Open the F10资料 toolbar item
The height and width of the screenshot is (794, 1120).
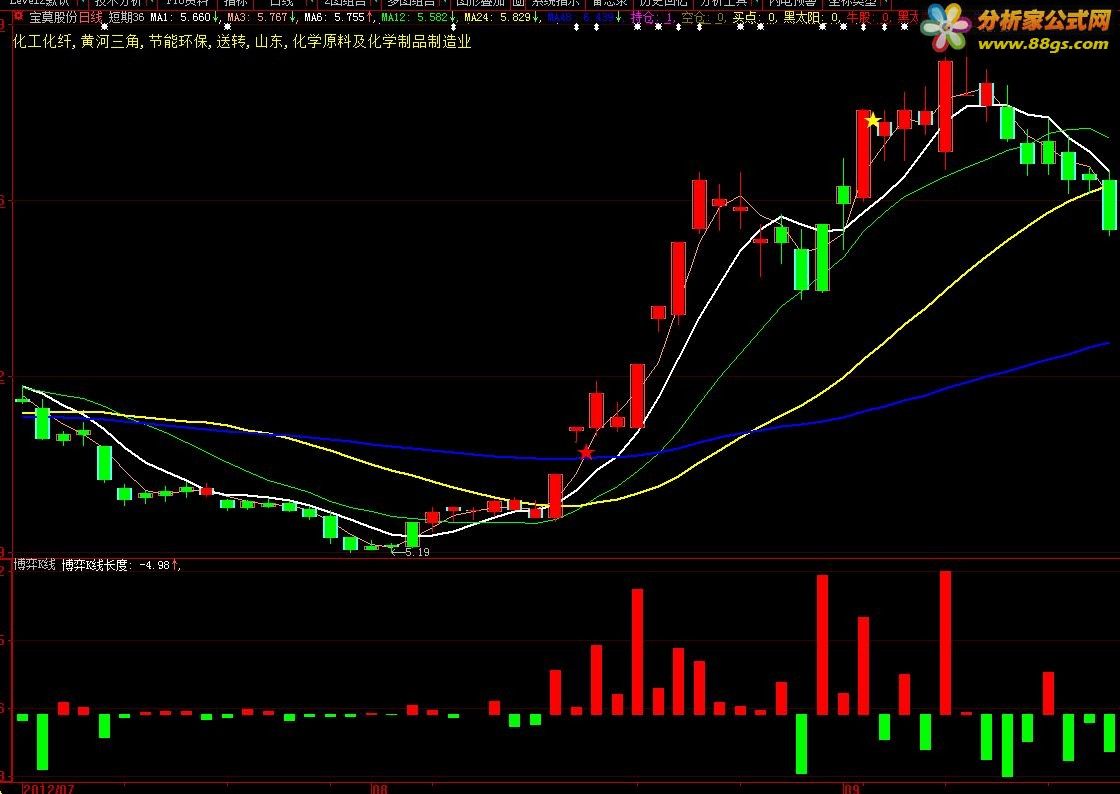(188, 3)
